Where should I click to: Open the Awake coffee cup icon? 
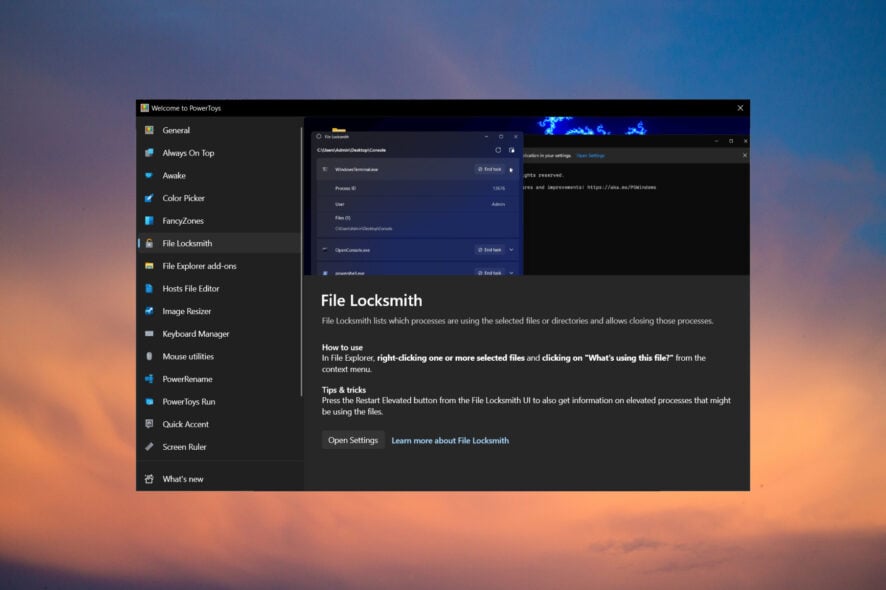[149, 175]
